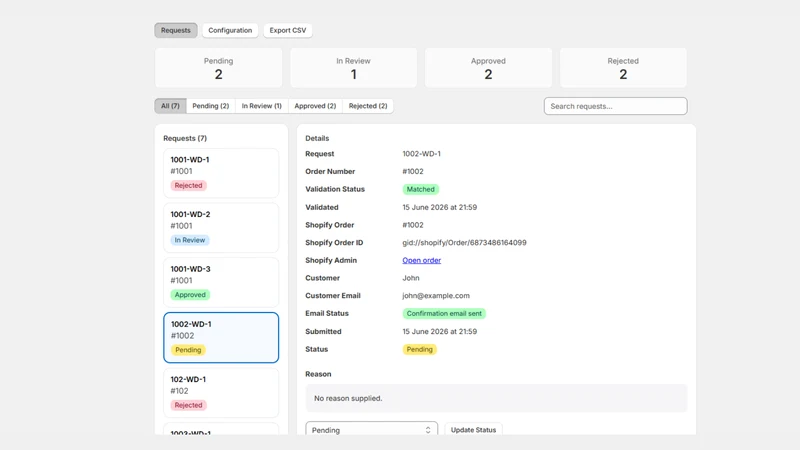Filter by In Review (1) requests
Viewport: 800px width, 450px height.
click(262, 106)
